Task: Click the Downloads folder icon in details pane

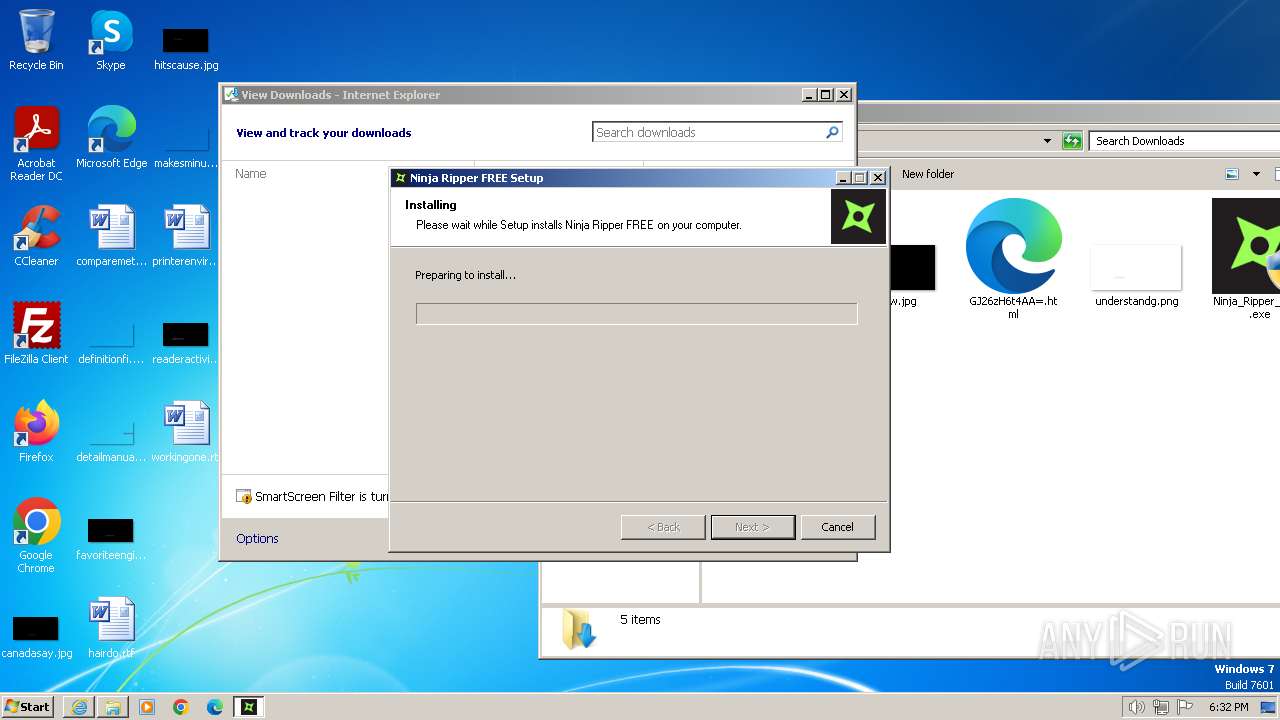Action: point(578,629)
